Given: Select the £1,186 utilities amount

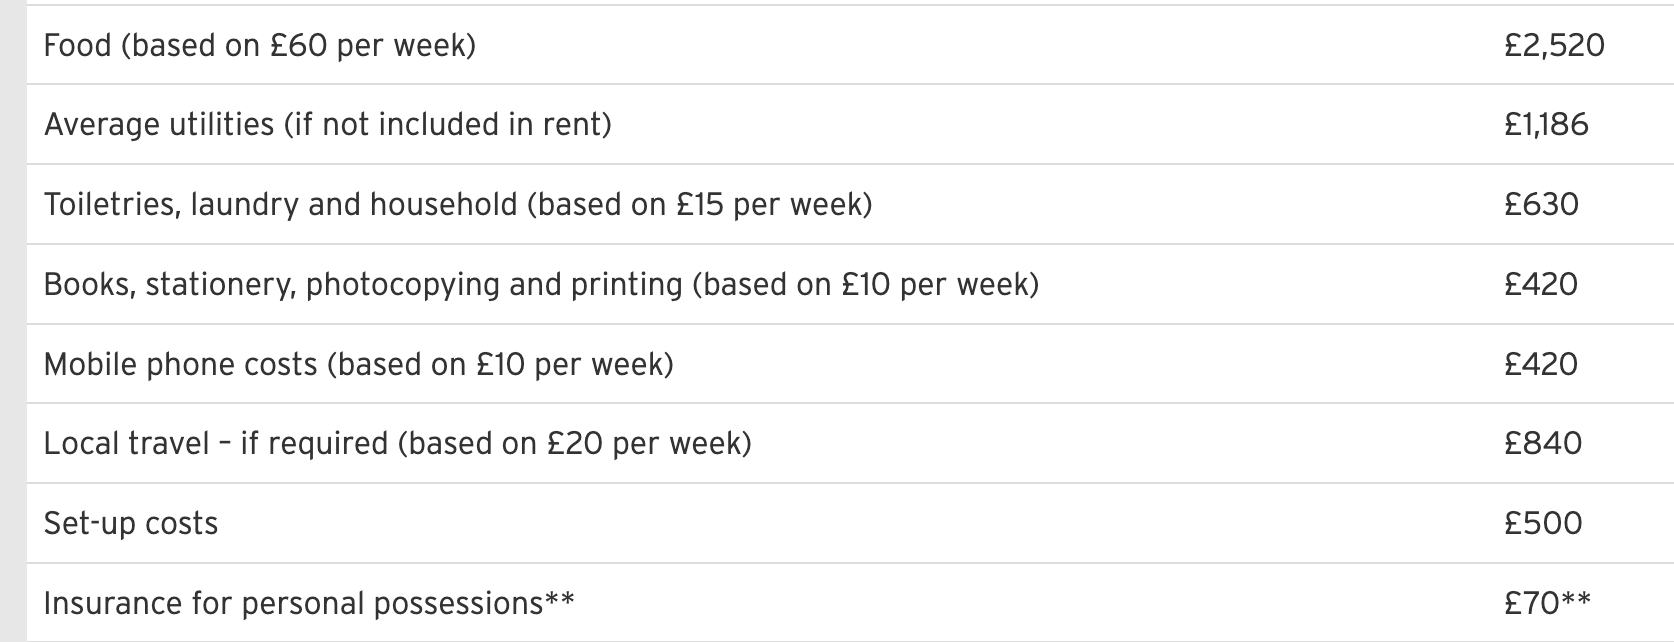Looking at the screenshot, I should [1546, 124].
